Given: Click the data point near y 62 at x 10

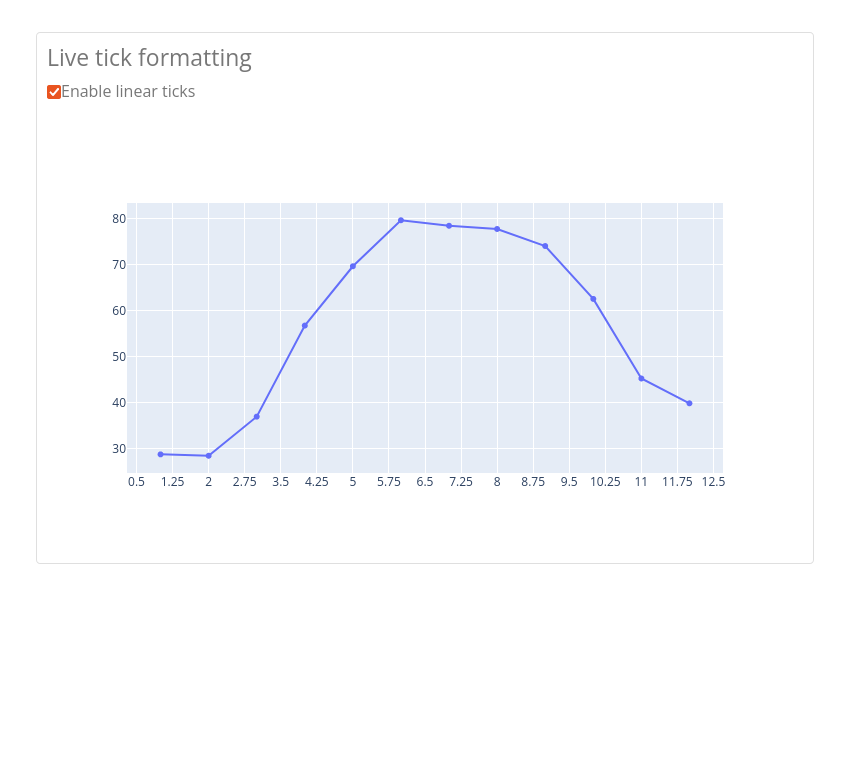Looking at the screenshot, I should pos(593,299).
